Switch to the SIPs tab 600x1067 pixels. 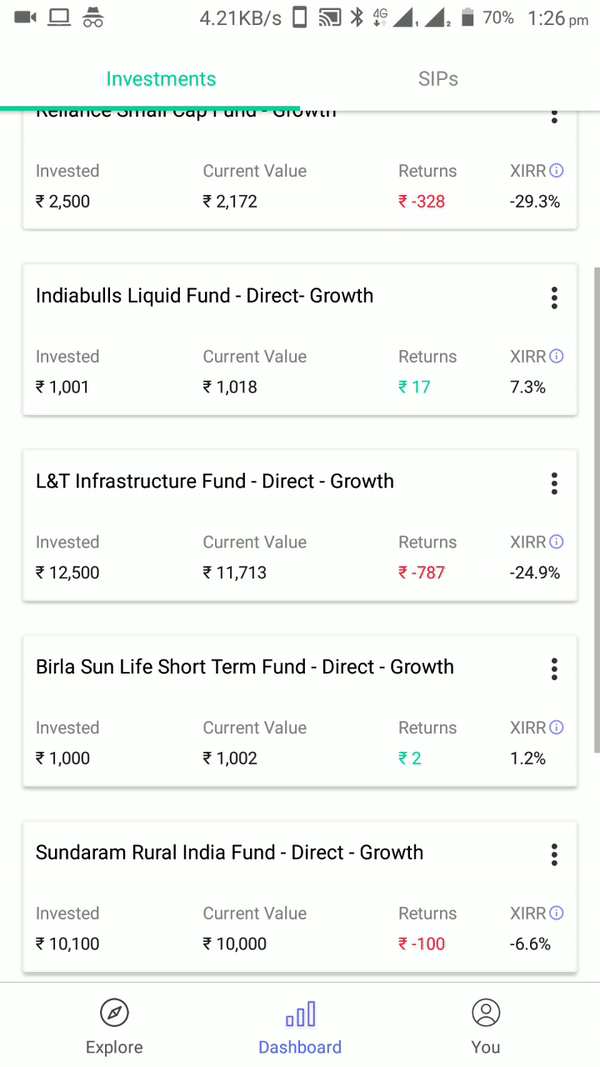[x=437, y=78]
